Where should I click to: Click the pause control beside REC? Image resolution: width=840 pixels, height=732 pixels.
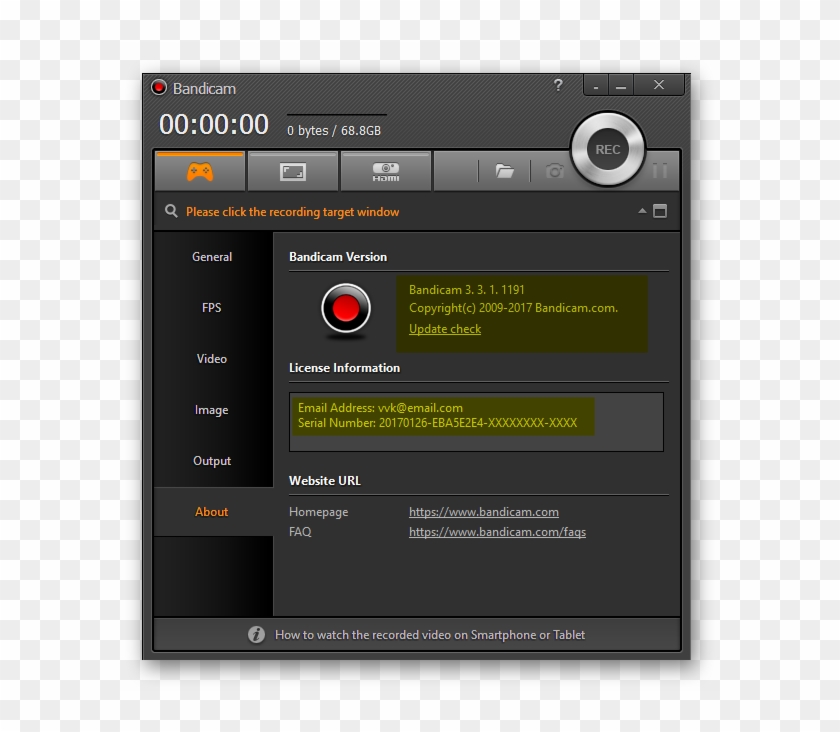(x=660, y=170)
